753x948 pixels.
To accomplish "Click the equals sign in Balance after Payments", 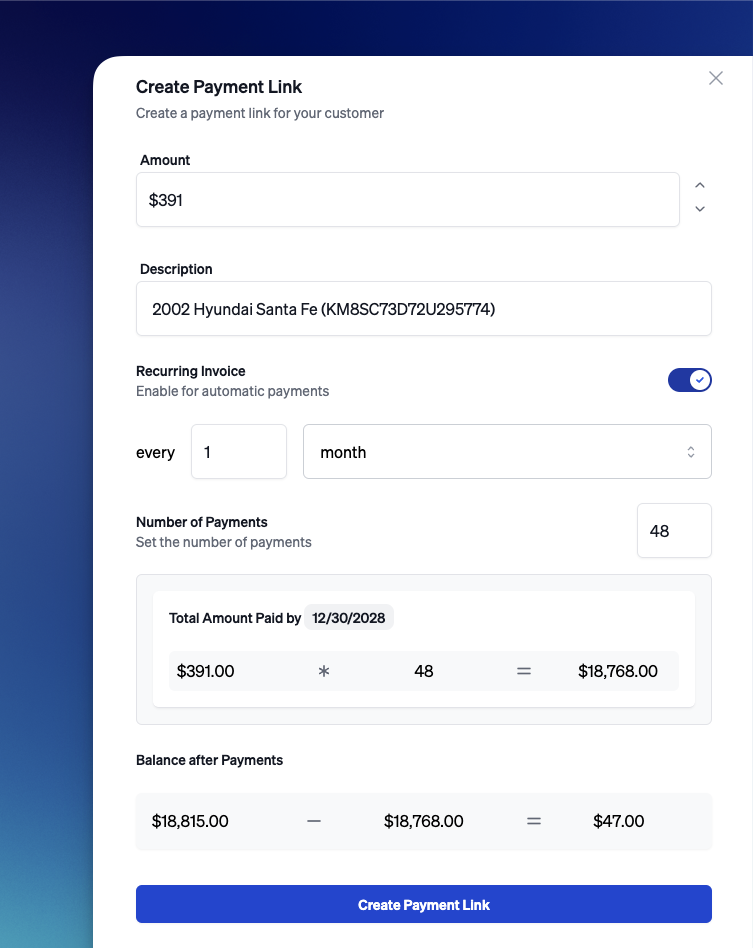I will (x=533, y=821).
